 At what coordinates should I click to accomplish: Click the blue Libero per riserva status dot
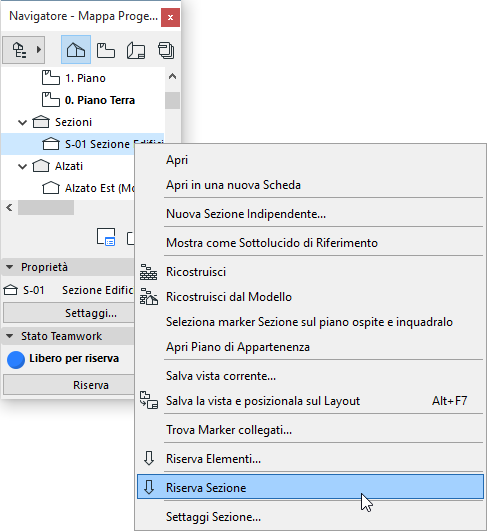pos(16,360)
